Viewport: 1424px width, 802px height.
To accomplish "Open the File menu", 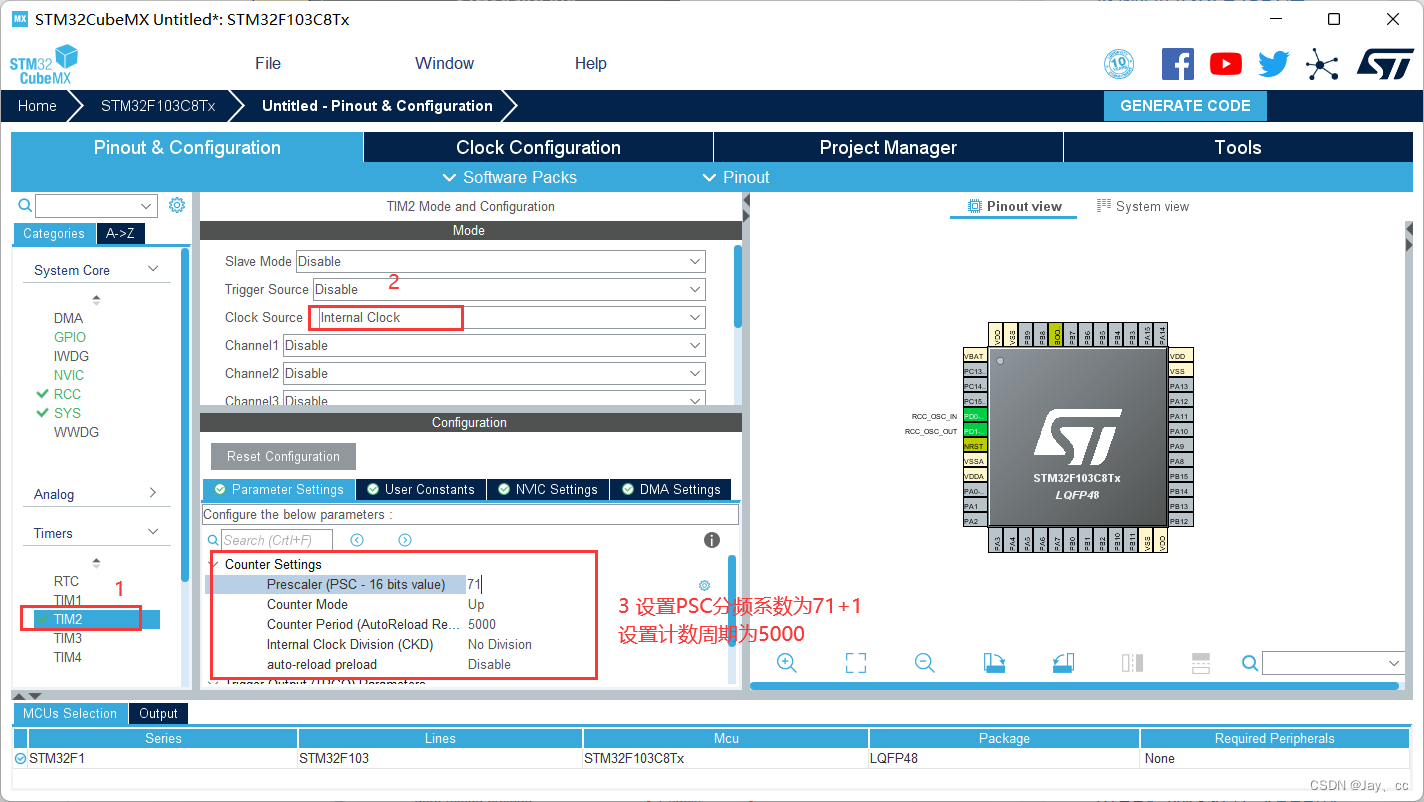I will [x=268, y=63].
